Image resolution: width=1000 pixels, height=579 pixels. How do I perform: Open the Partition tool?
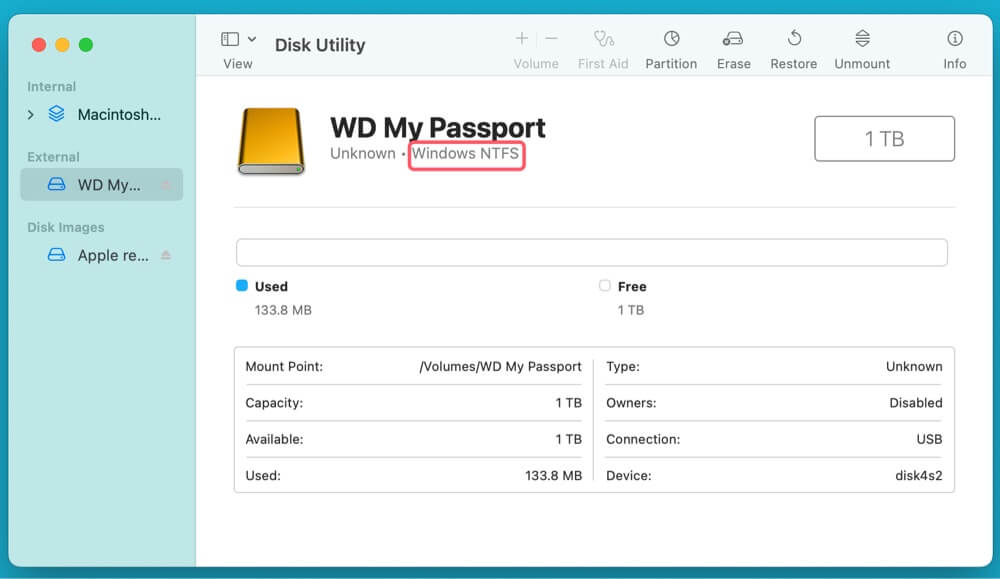tap(671, 39)
